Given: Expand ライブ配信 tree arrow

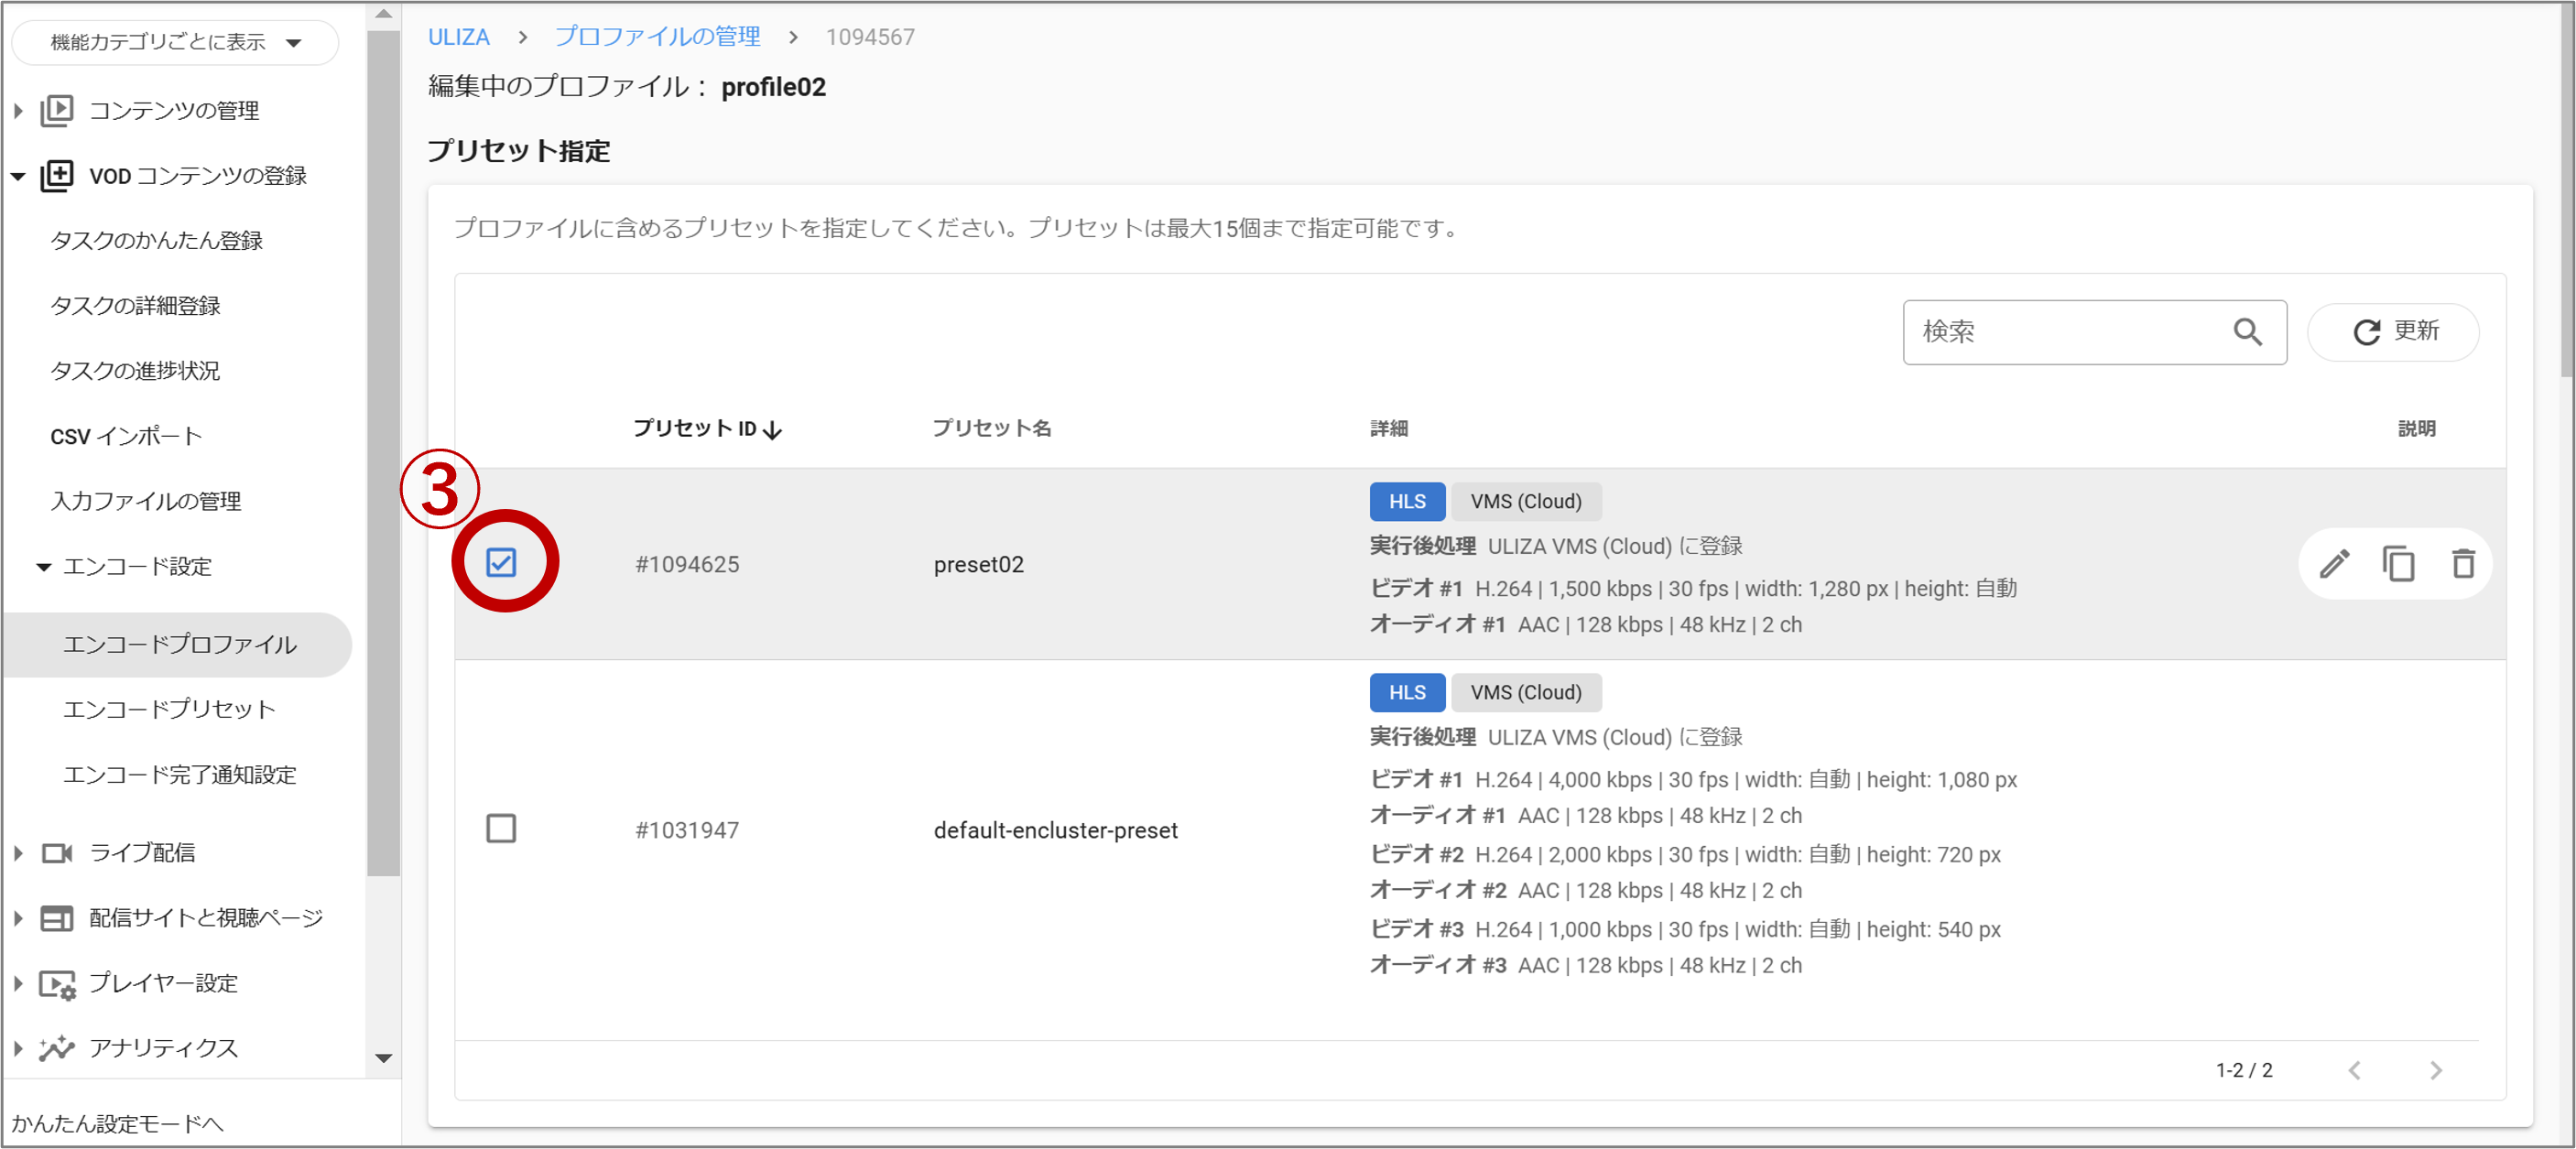Looking at the screenshot, I should click(x=18, y=853).
